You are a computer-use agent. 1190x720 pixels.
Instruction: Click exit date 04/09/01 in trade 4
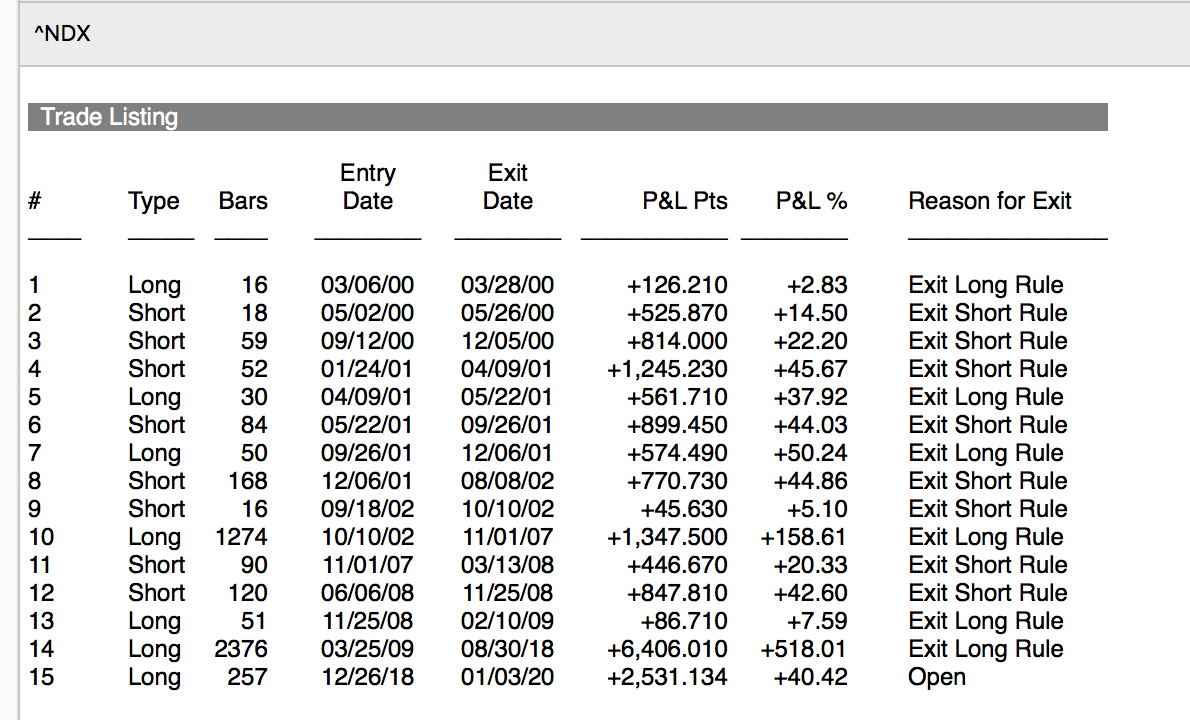(507, 369)
